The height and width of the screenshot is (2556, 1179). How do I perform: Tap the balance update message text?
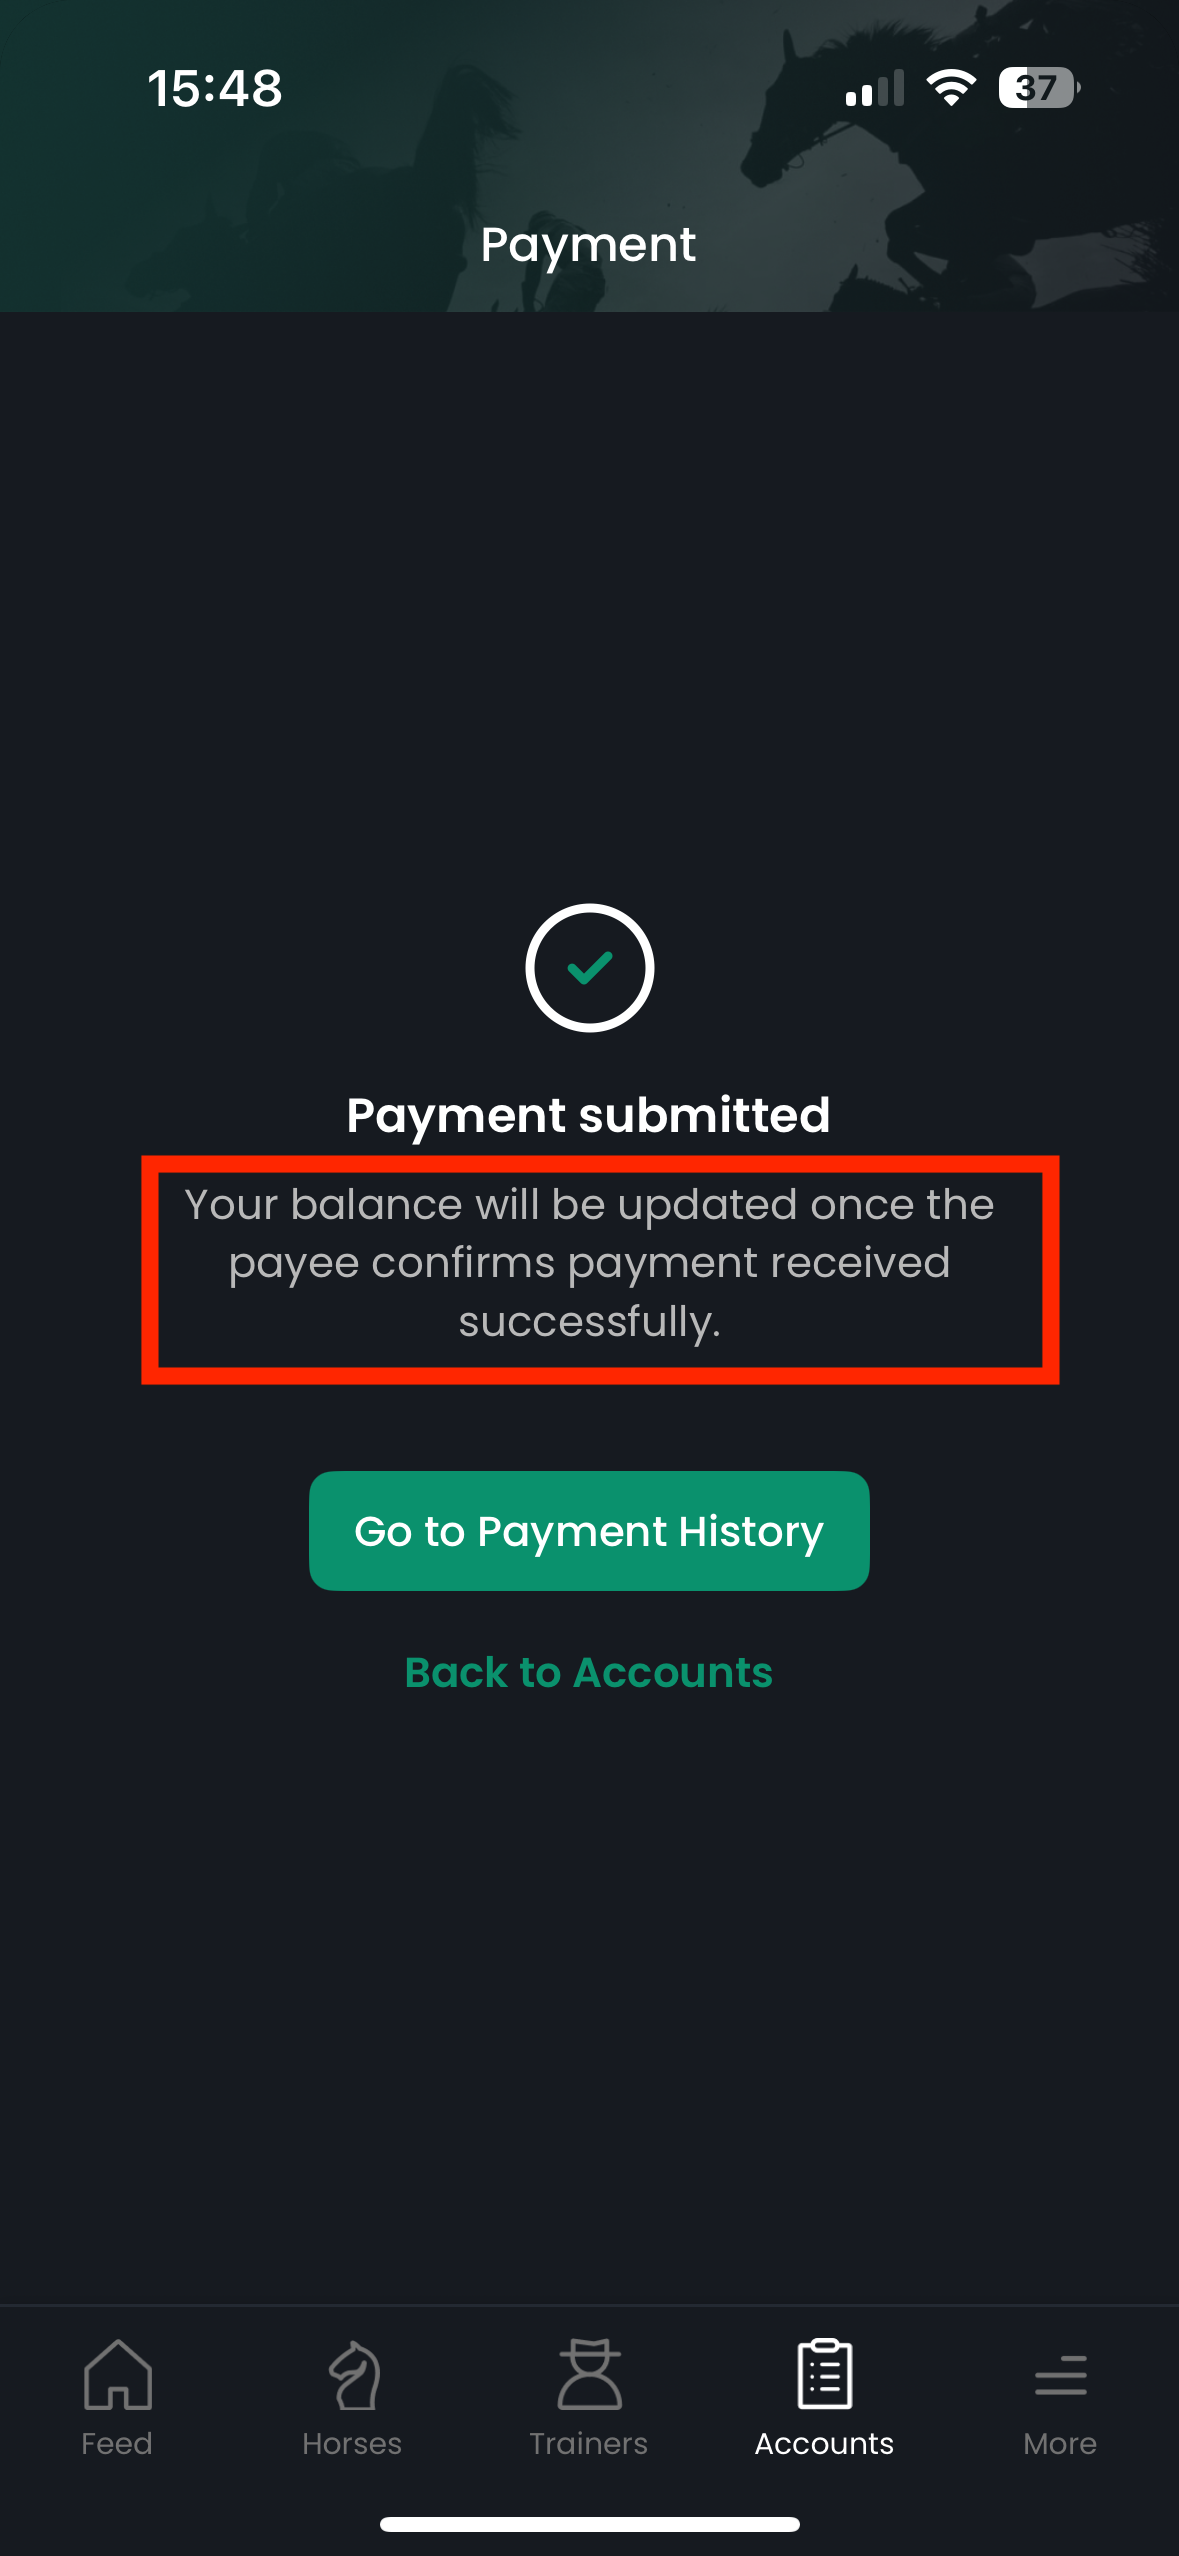click(x=589, y=1263)
